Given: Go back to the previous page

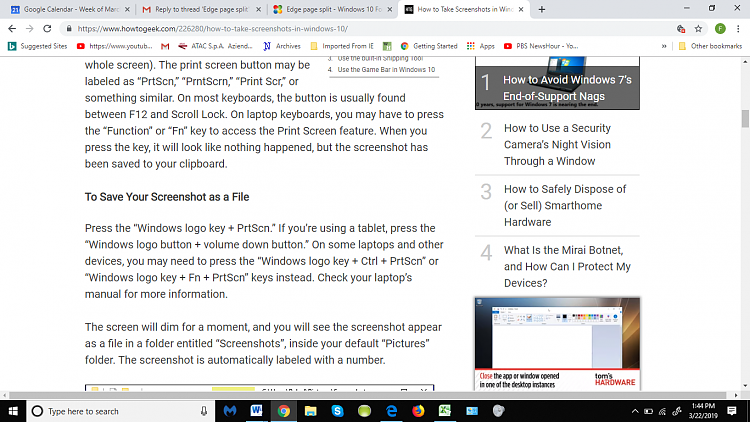Looking at the screenshot, I should tap(12, 29).
